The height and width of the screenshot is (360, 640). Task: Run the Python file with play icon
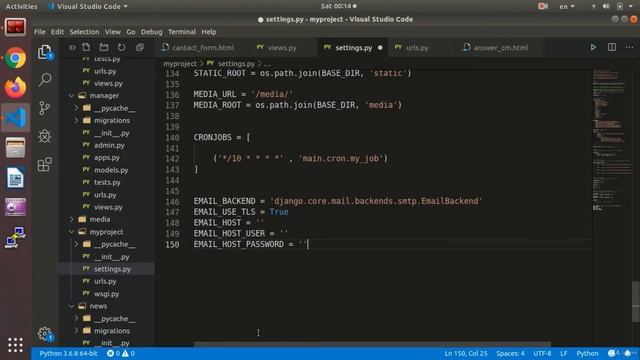[x=593, y=47]
